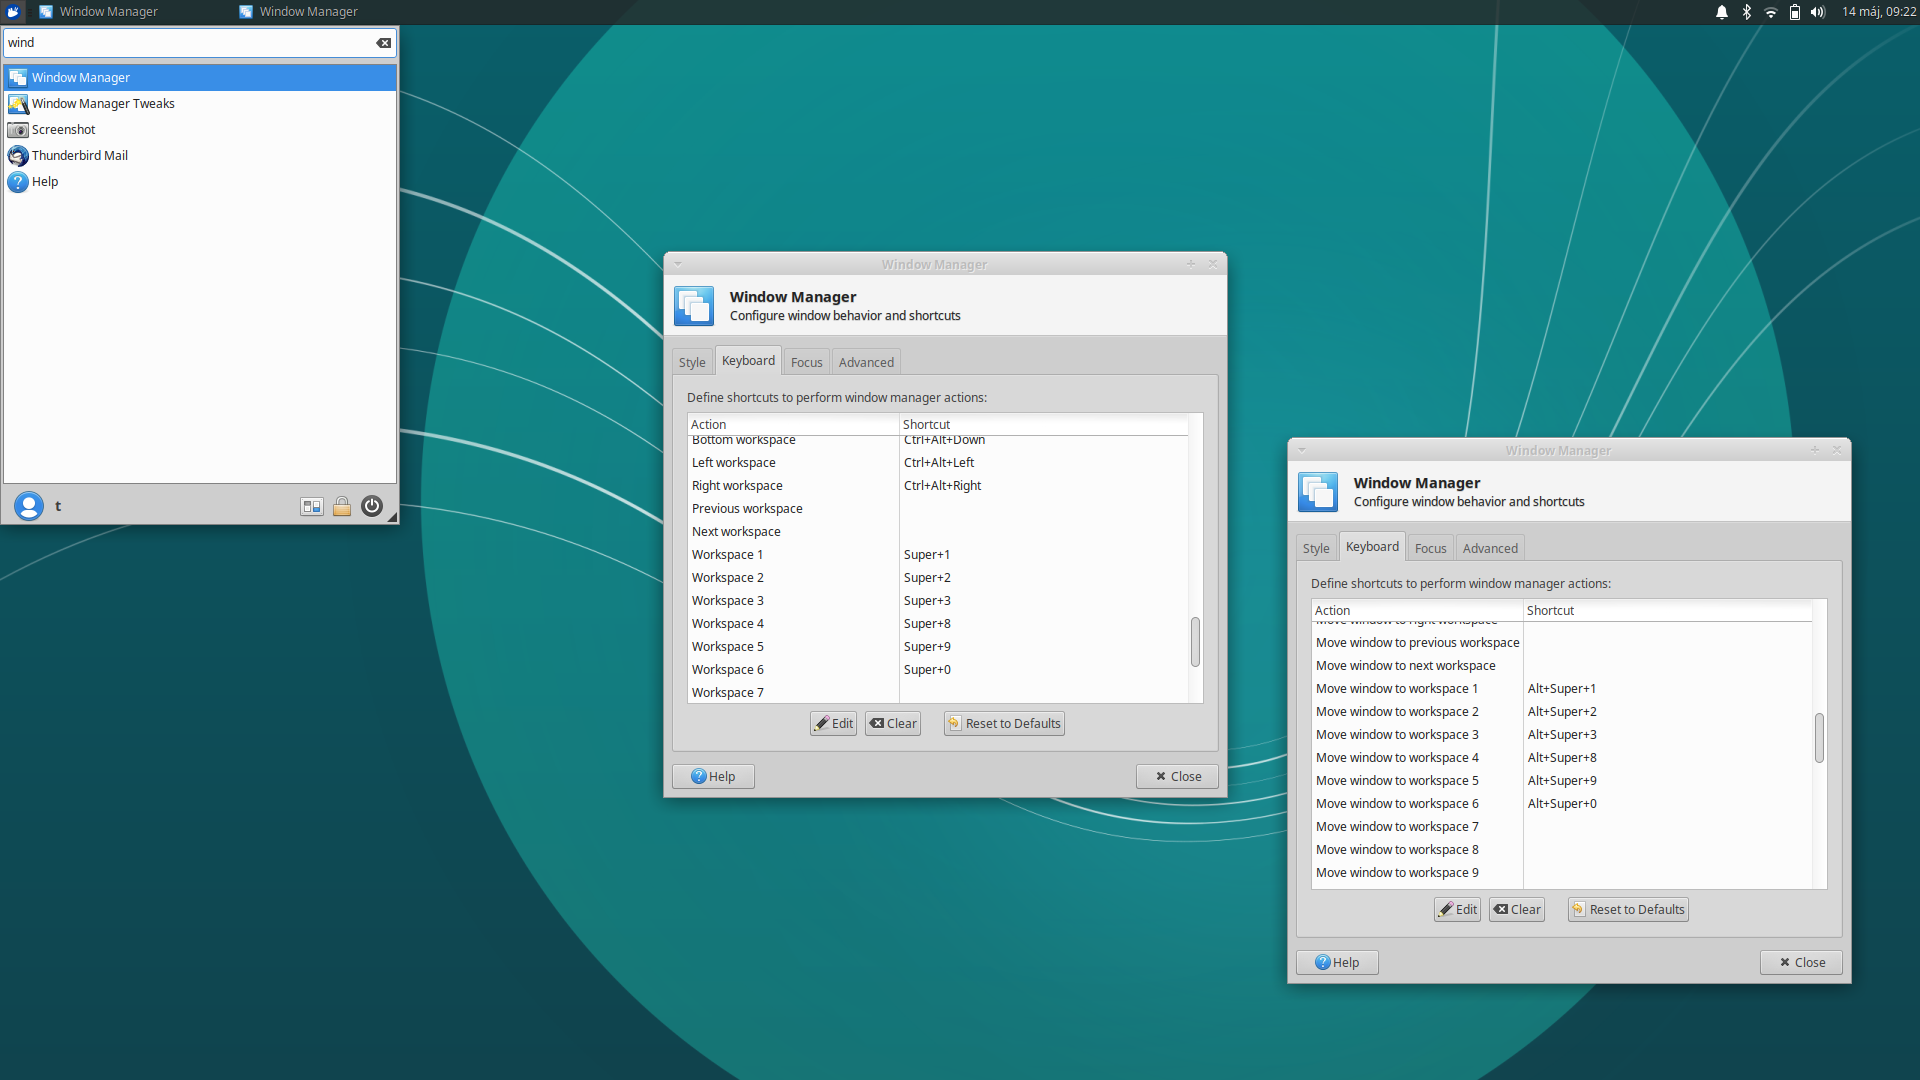This screenshot has width=1920, height=1080.
Task: Select Workspace 4 row in shortcut list
Action: click(x=727, y=624)
